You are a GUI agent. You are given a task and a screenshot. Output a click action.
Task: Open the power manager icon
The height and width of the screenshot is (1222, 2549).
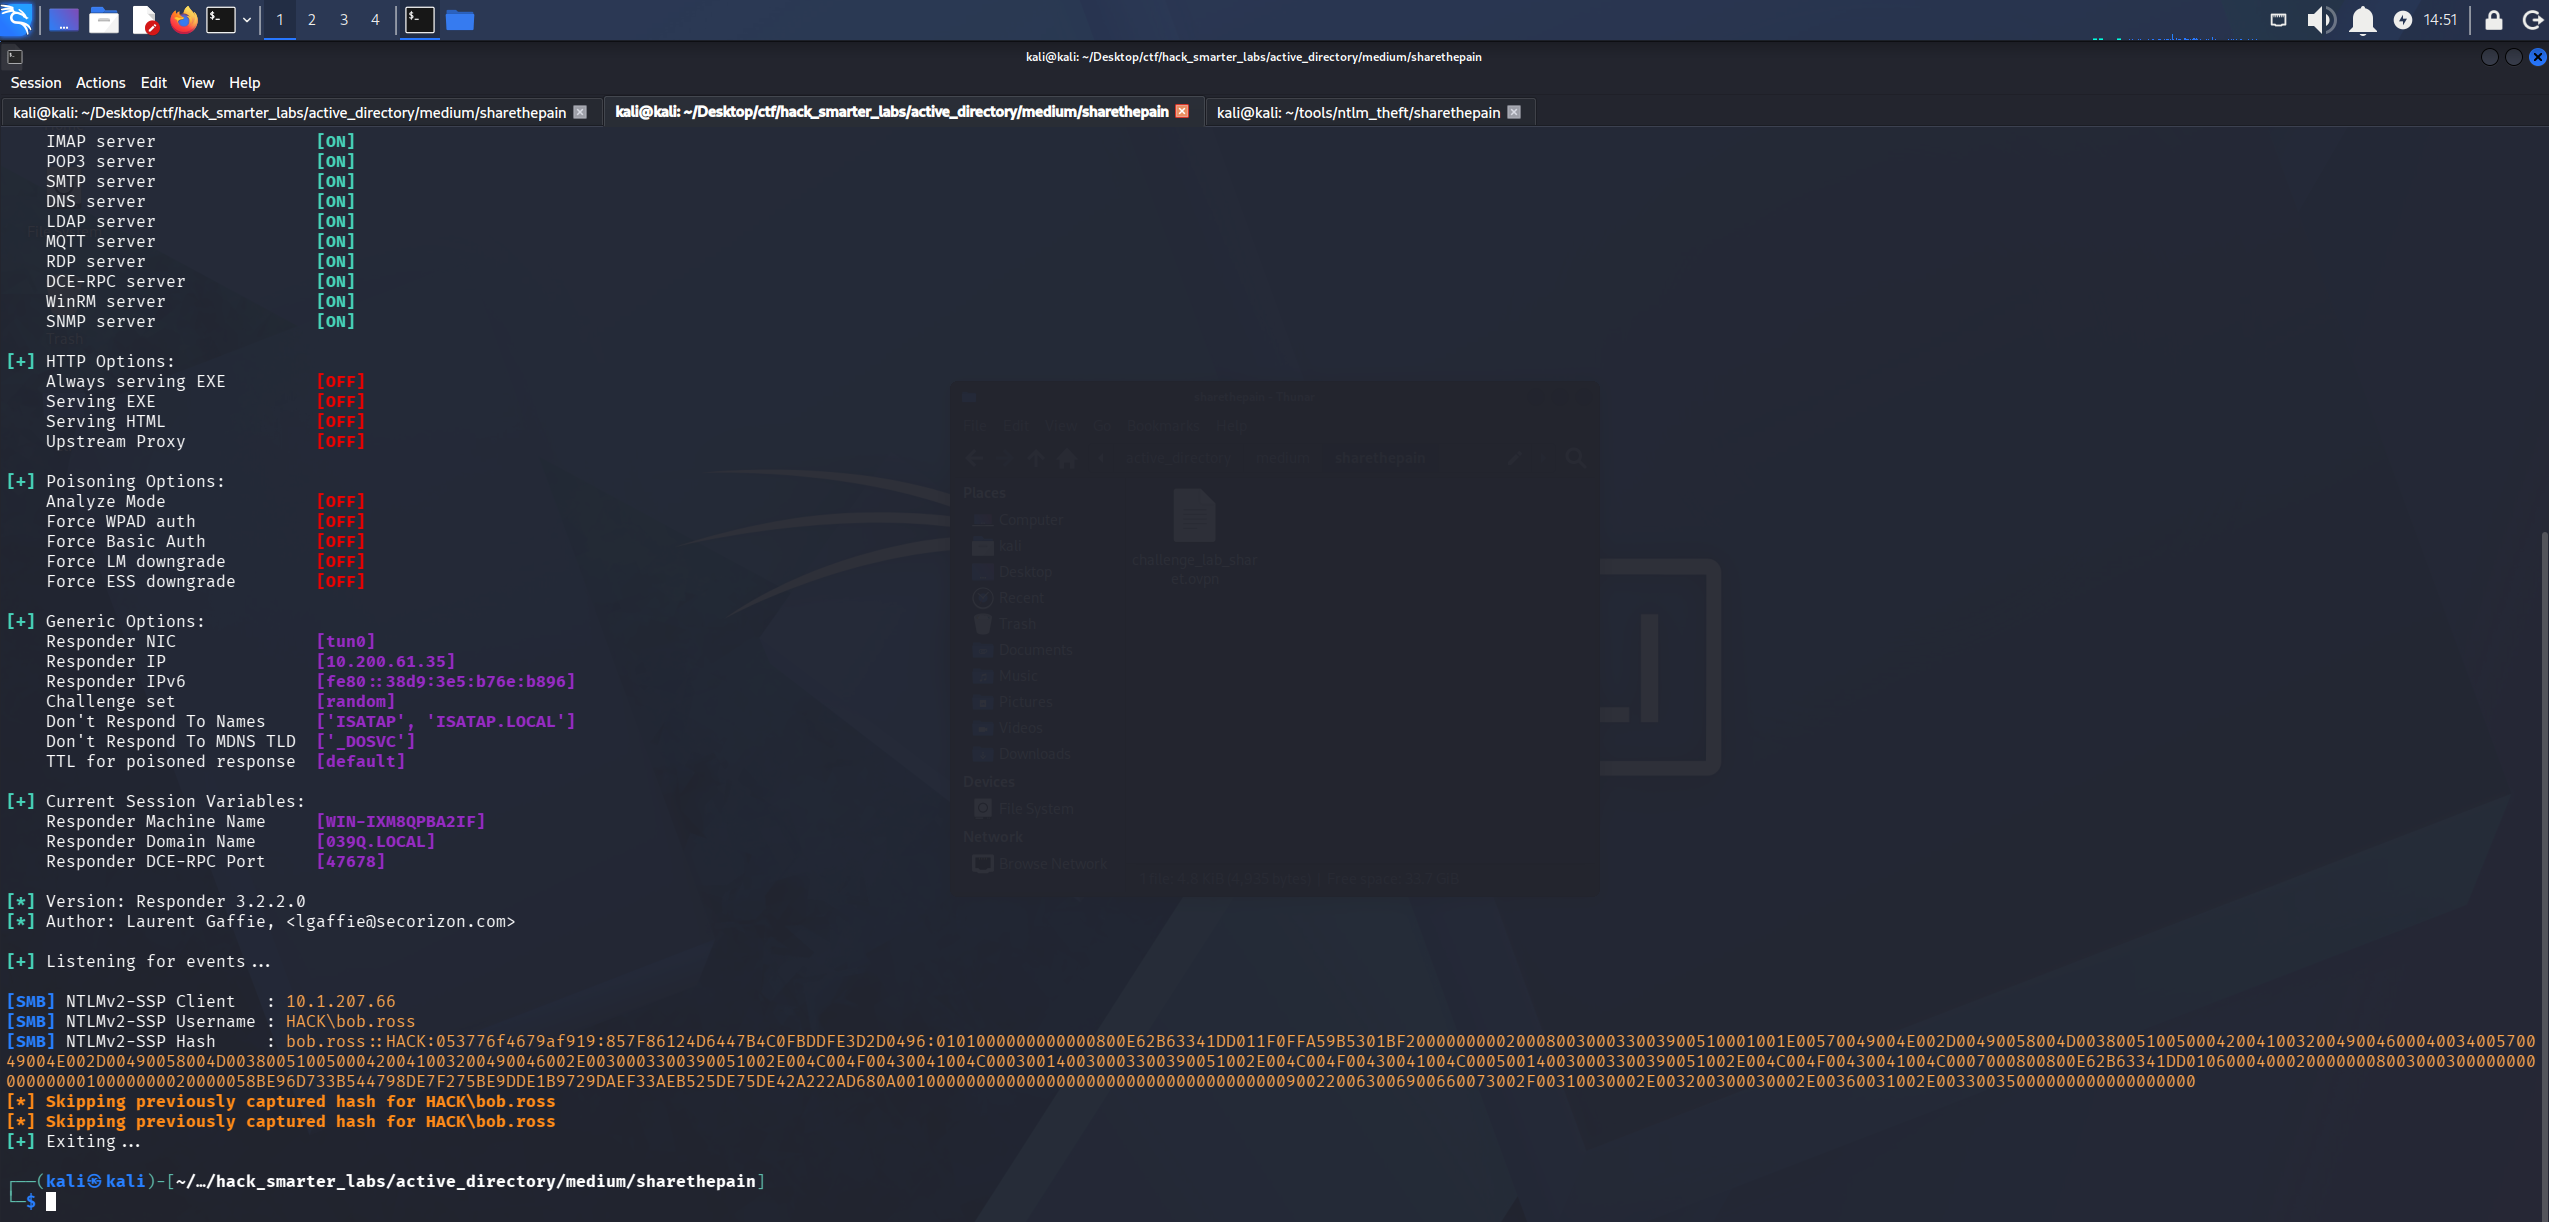coord(2402,20)
